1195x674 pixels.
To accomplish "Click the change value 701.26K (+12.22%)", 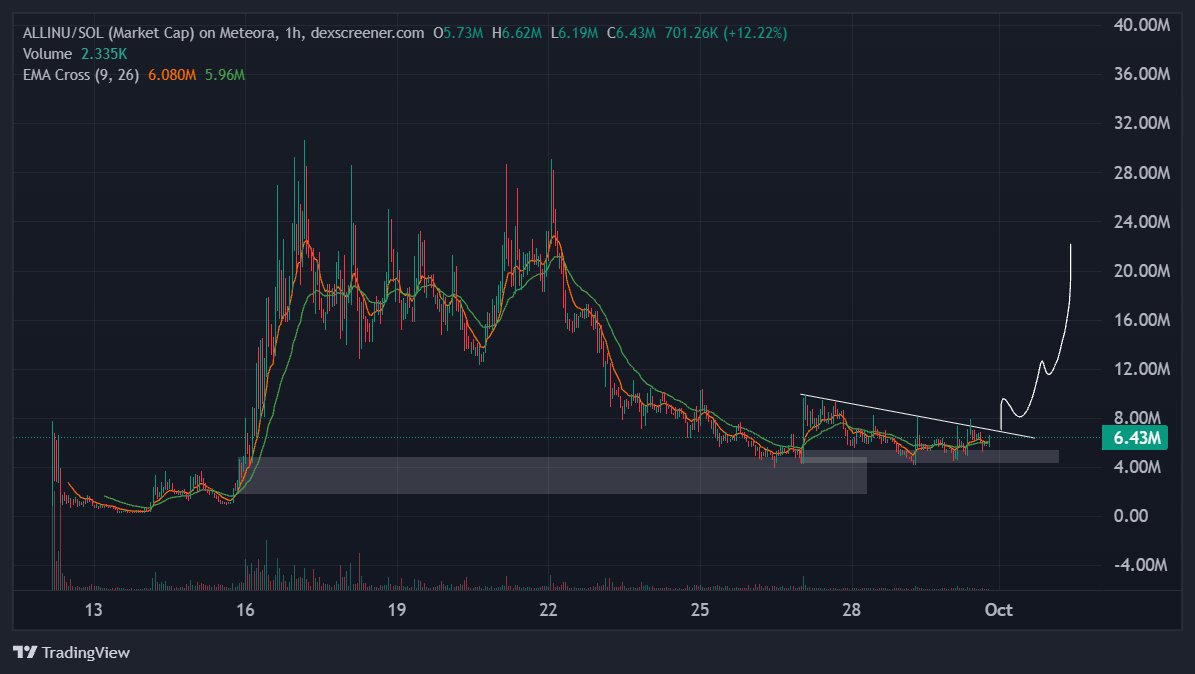I will (x=726, y=33).
